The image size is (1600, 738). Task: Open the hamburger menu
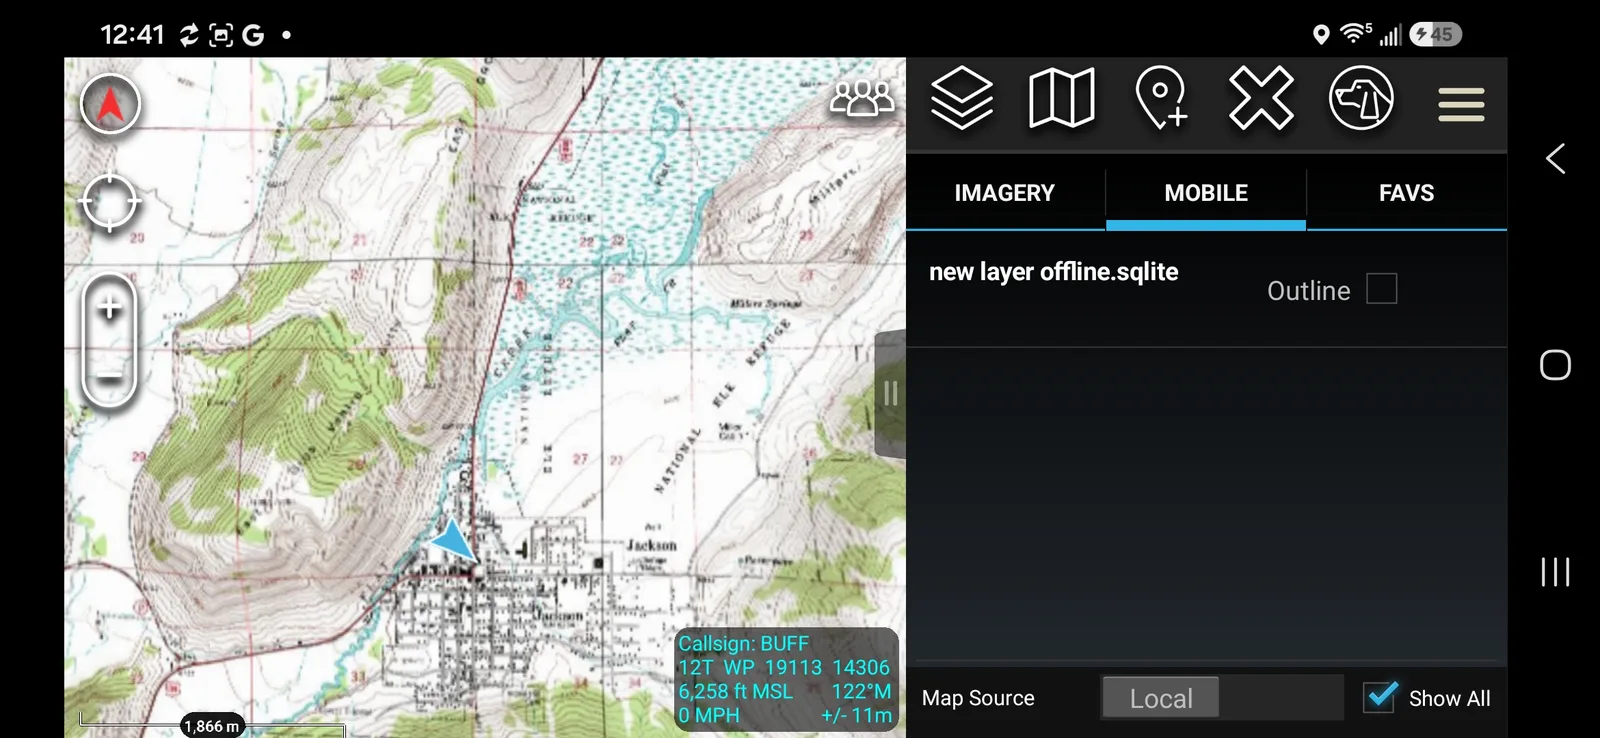(1461, 104)
